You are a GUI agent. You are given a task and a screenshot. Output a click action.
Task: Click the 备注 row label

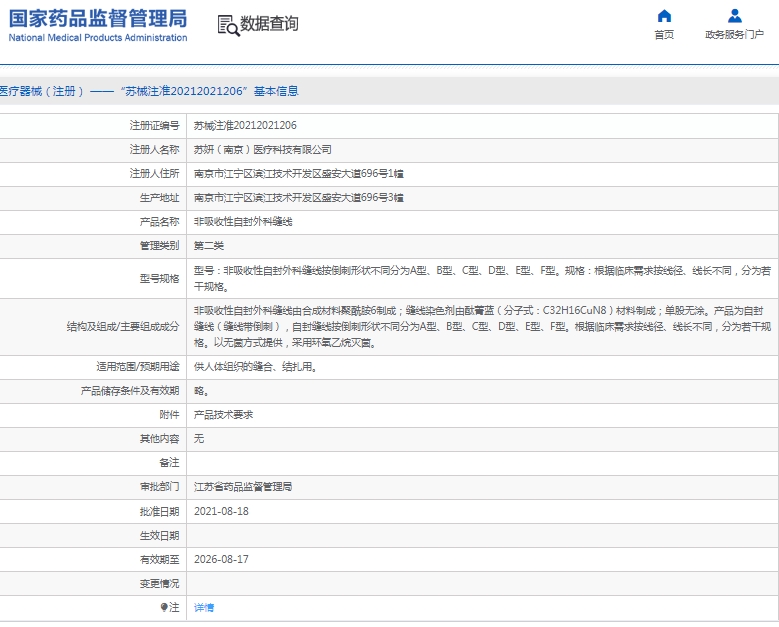coord(169,463)
